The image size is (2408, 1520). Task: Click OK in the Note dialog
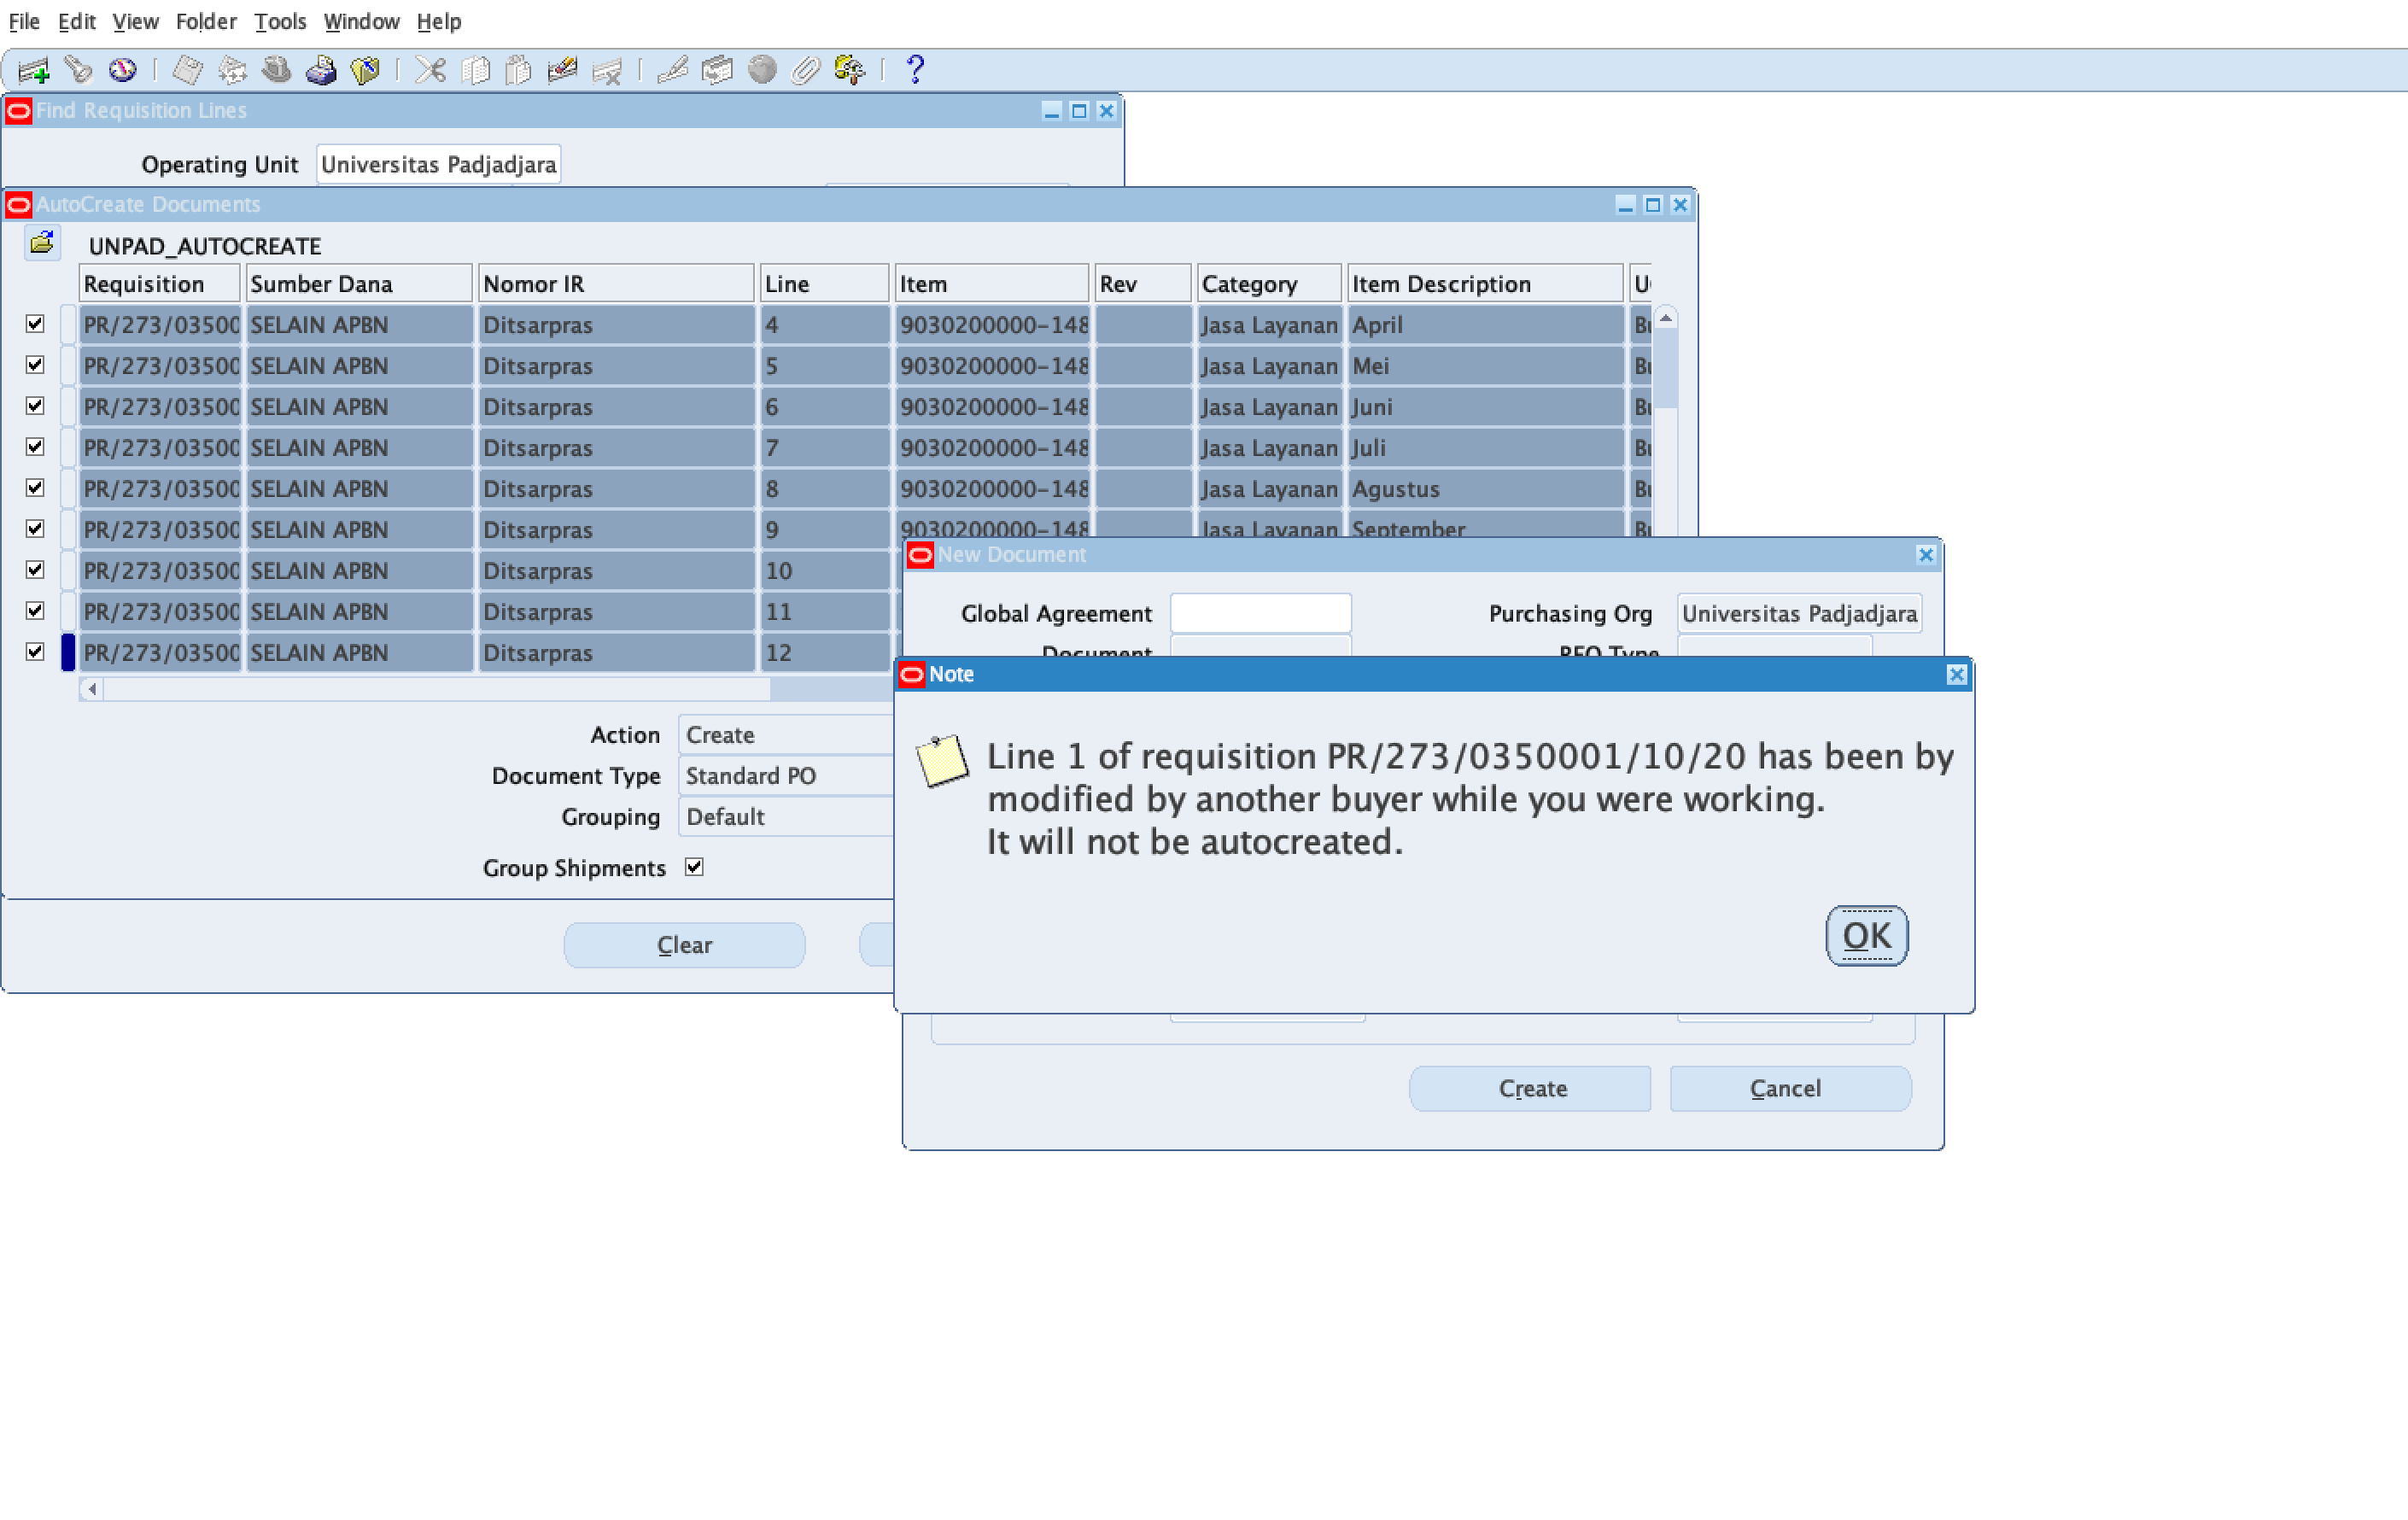(1866, 936)
